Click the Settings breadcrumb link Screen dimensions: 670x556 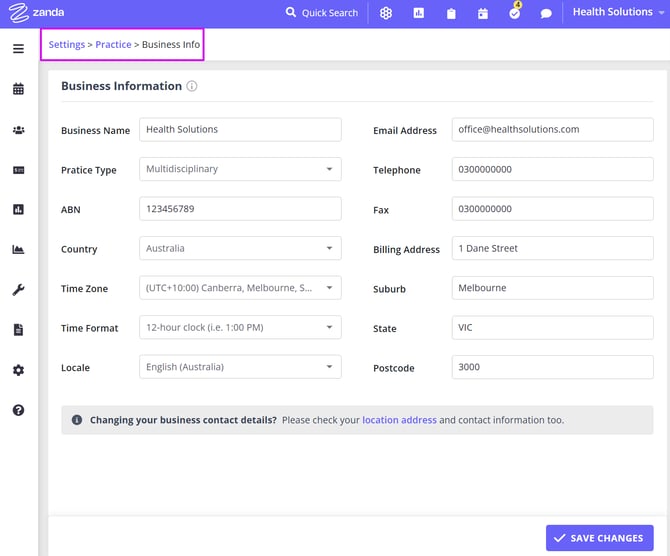tap(66, 45)
